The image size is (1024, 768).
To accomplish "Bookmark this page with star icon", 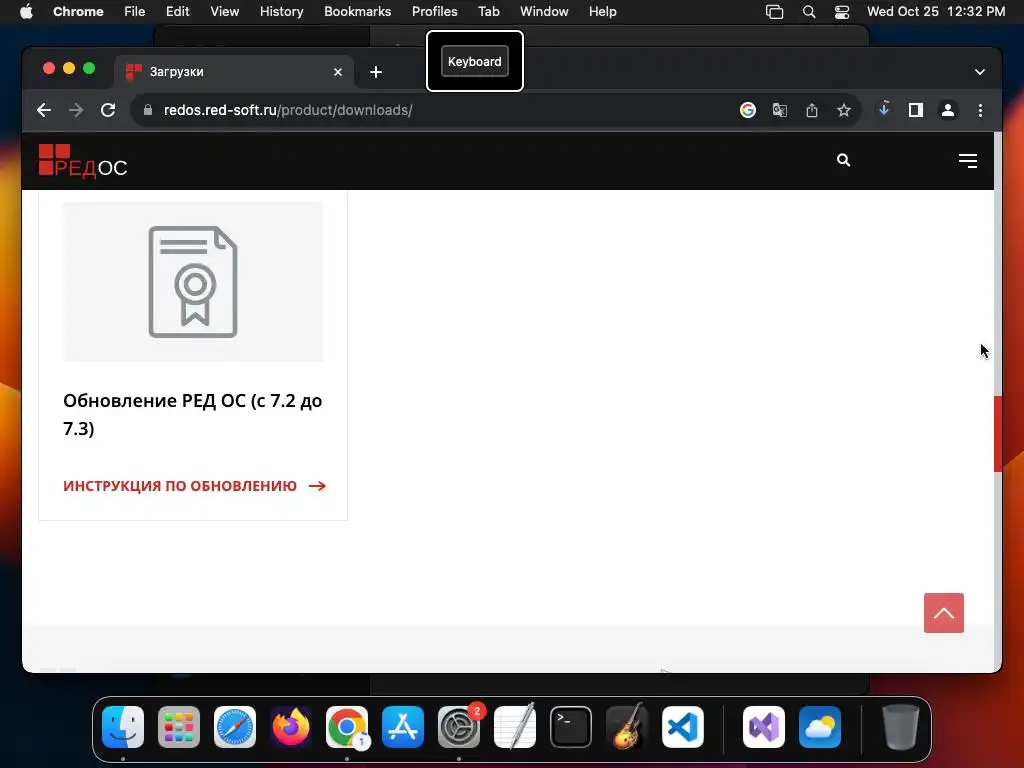I will pos(844,110).
